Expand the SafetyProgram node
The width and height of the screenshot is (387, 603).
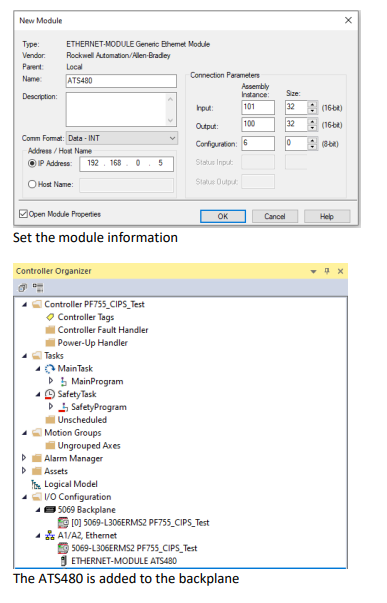(51, 406)
